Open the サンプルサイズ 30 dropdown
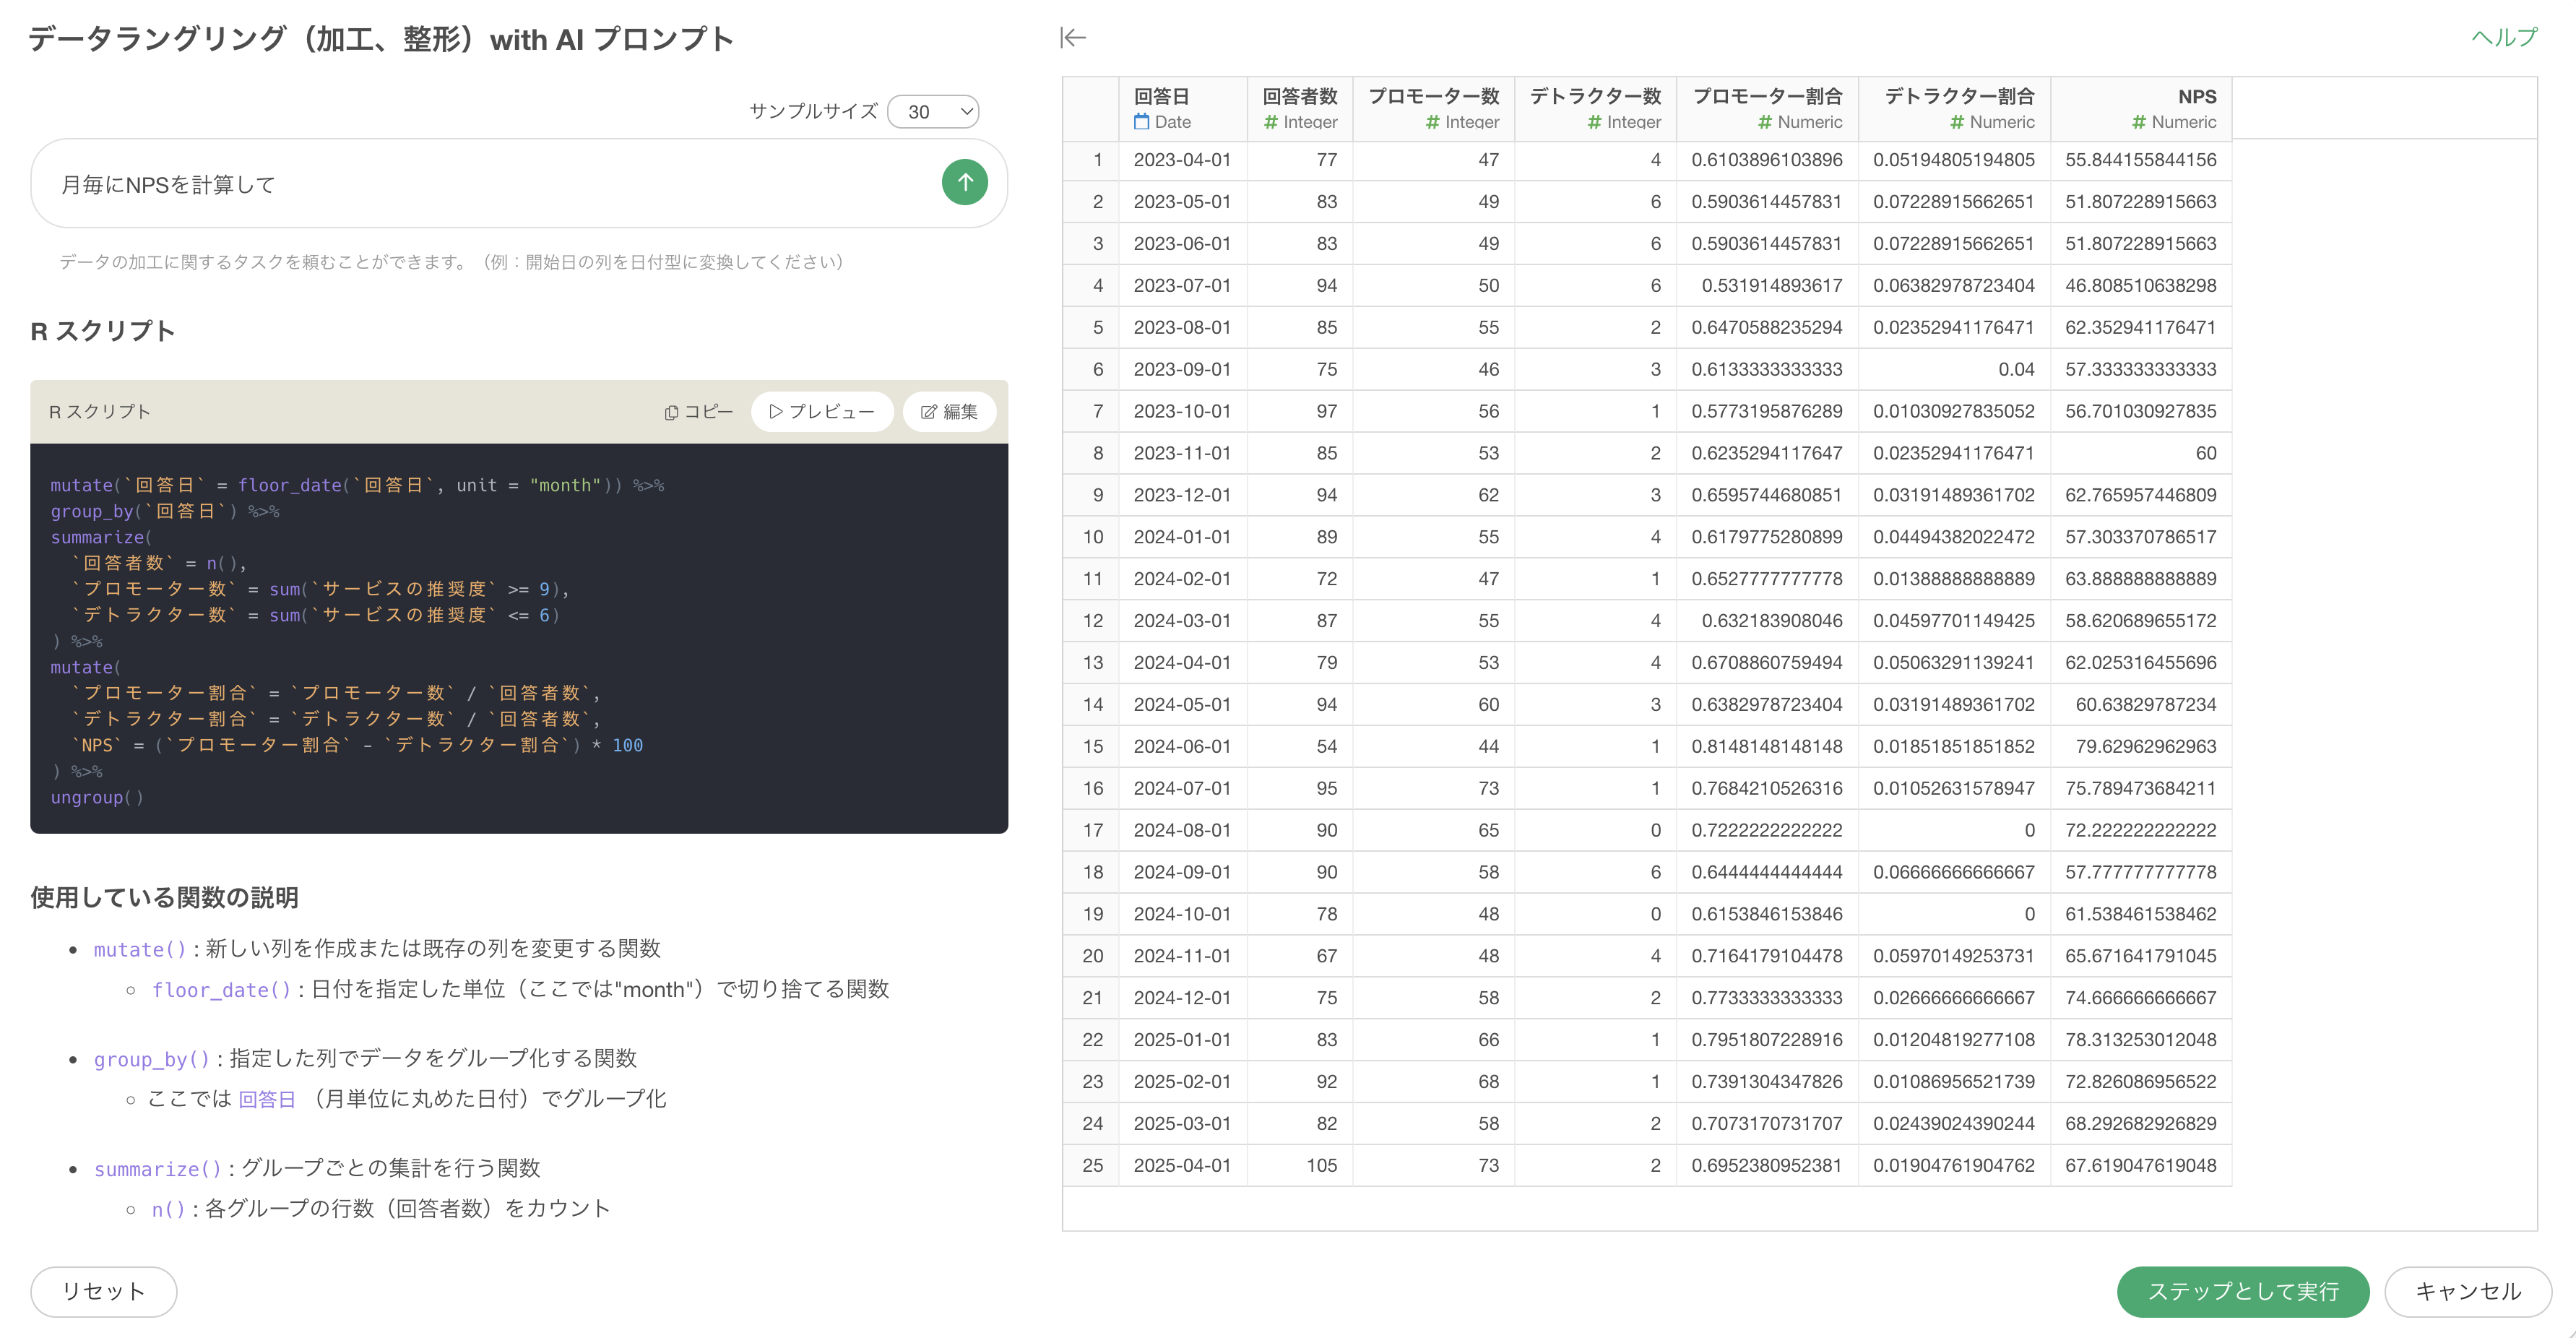 (x=933, y=112)
